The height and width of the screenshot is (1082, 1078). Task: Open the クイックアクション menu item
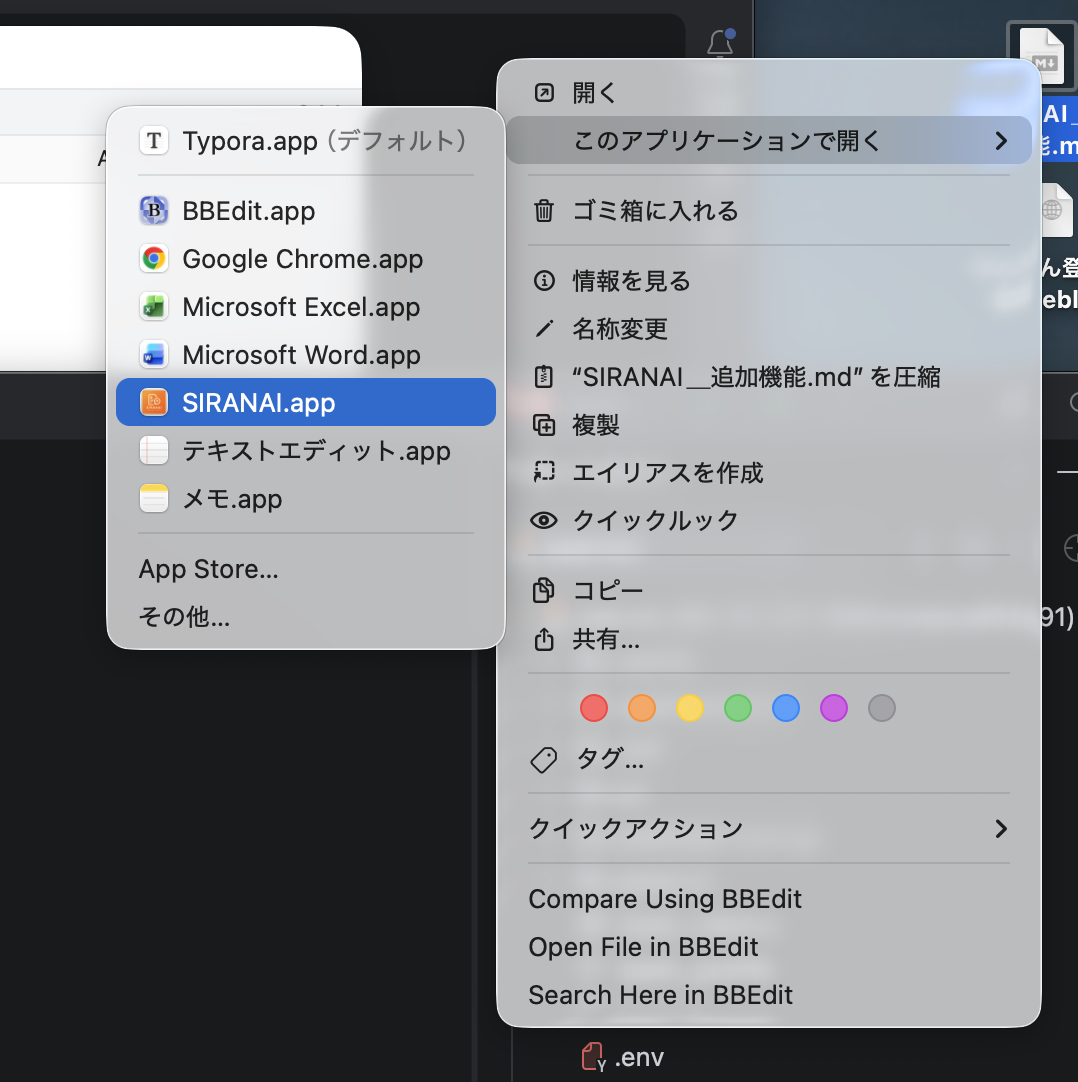(769, 829)
